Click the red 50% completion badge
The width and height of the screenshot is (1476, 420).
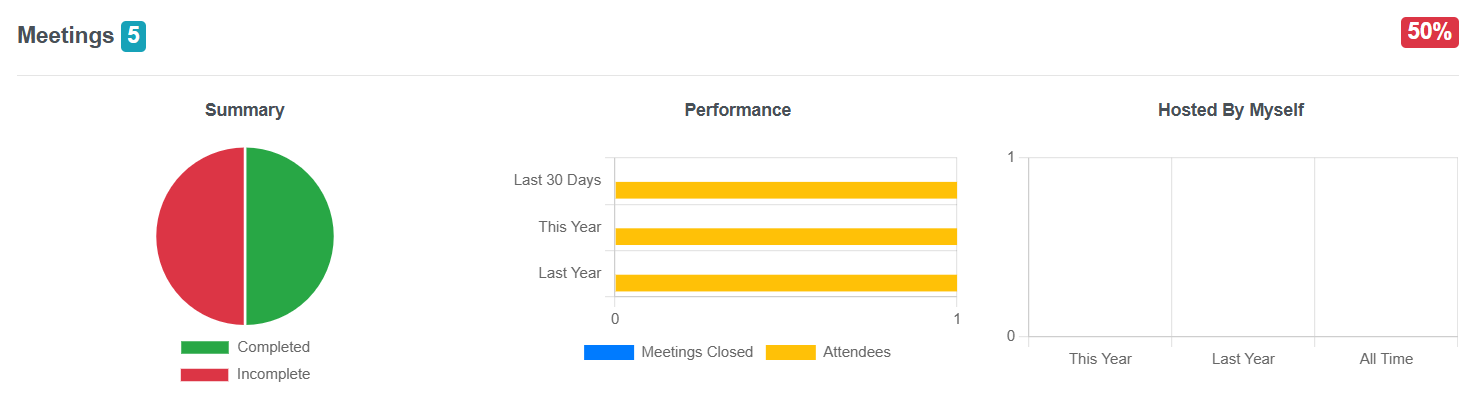(x=1429, y=32)
